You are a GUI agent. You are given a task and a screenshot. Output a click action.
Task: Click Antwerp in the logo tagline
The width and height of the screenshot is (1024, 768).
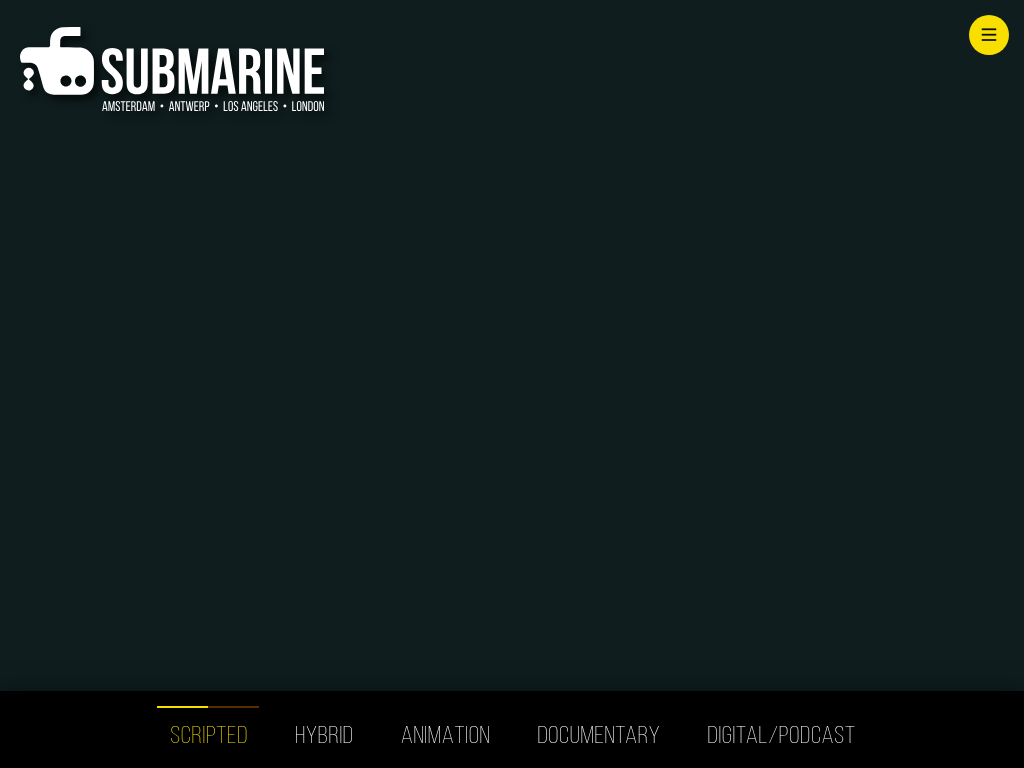[189, 106]
